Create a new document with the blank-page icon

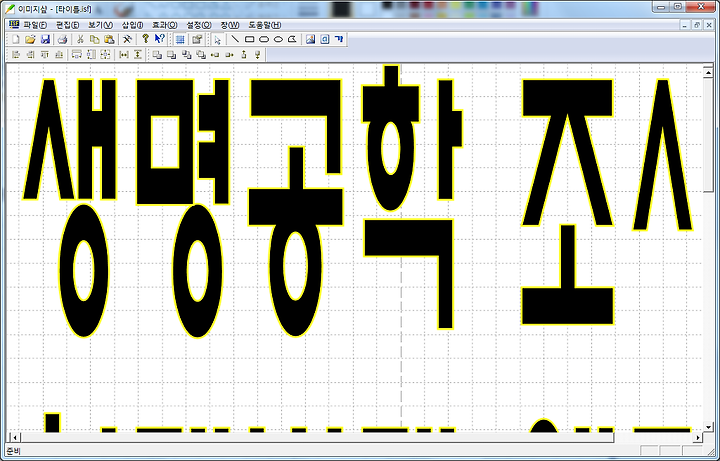17,39
